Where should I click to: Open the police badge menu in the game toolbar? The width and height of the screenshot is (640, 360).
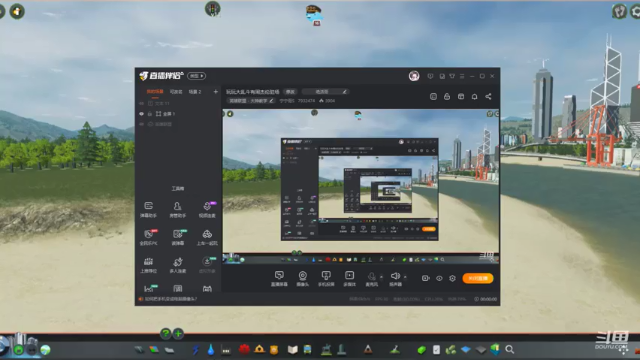(x=274, y=350)
